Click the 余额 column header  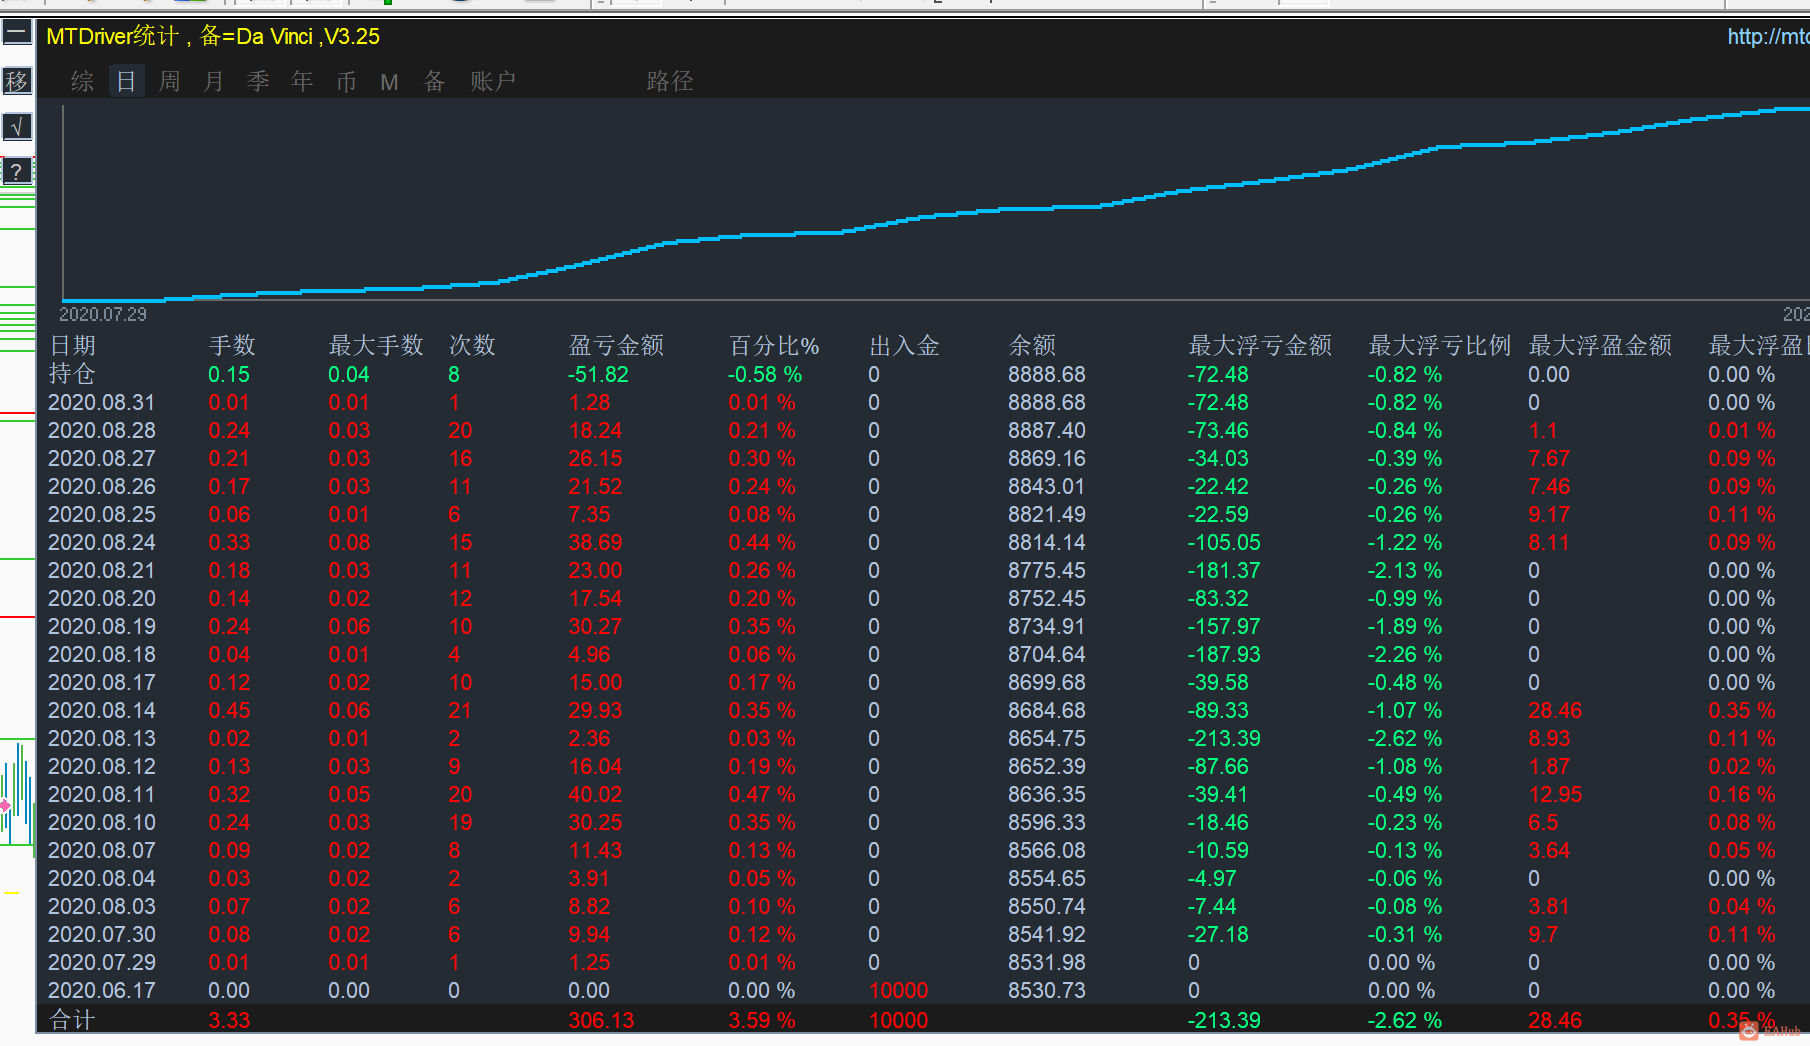pyautogui.click(x=1032, y=346)
